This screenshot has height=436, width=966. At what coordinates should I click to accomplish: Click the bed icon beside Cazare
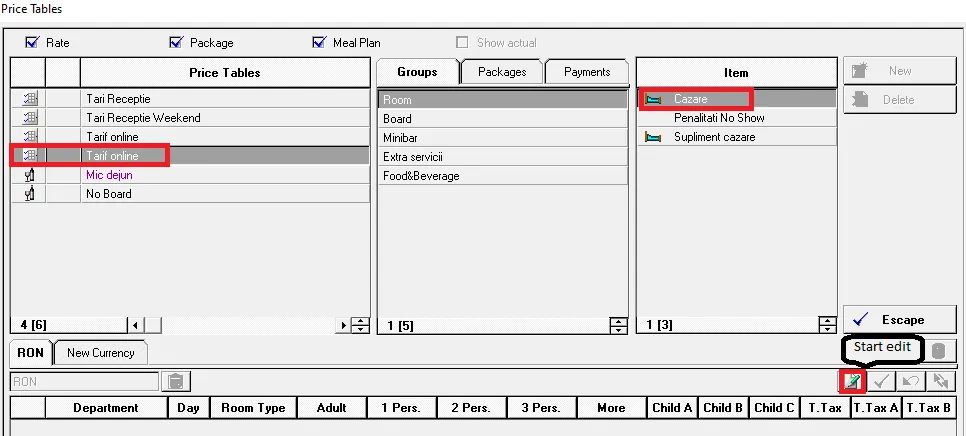coord(653,99)
